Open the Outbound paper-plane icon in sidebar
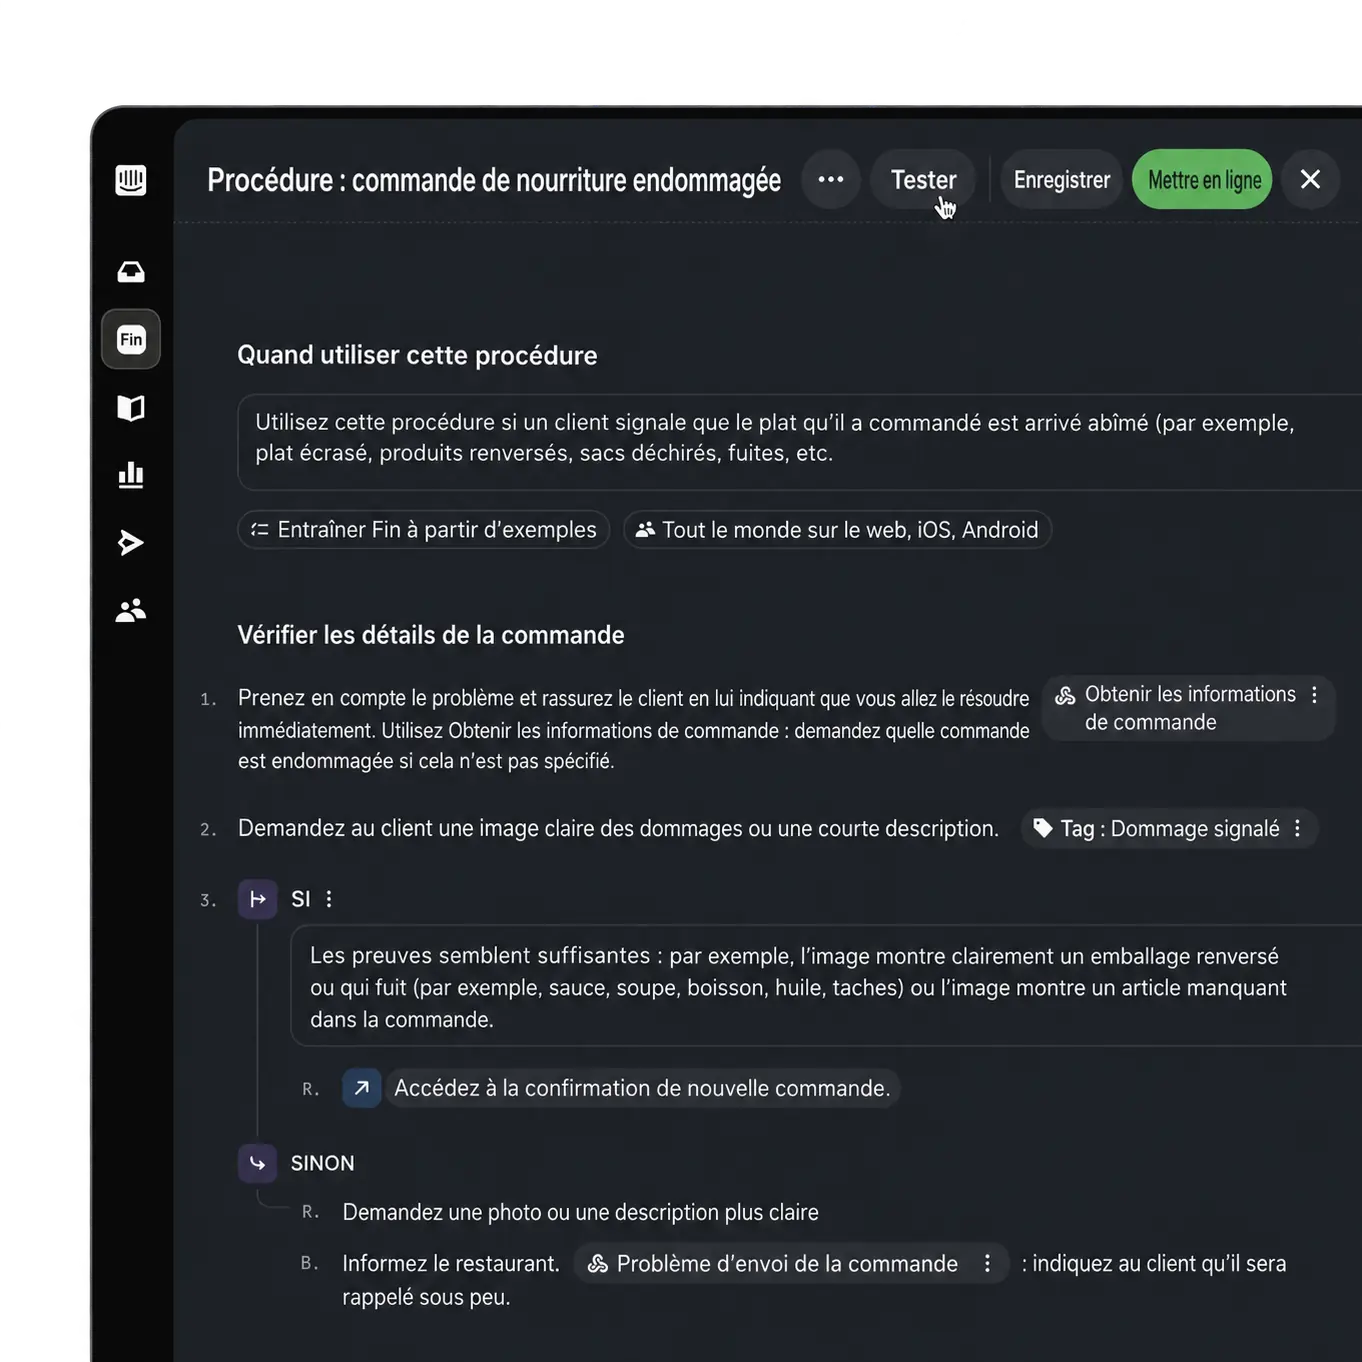 tap(131, 543)
